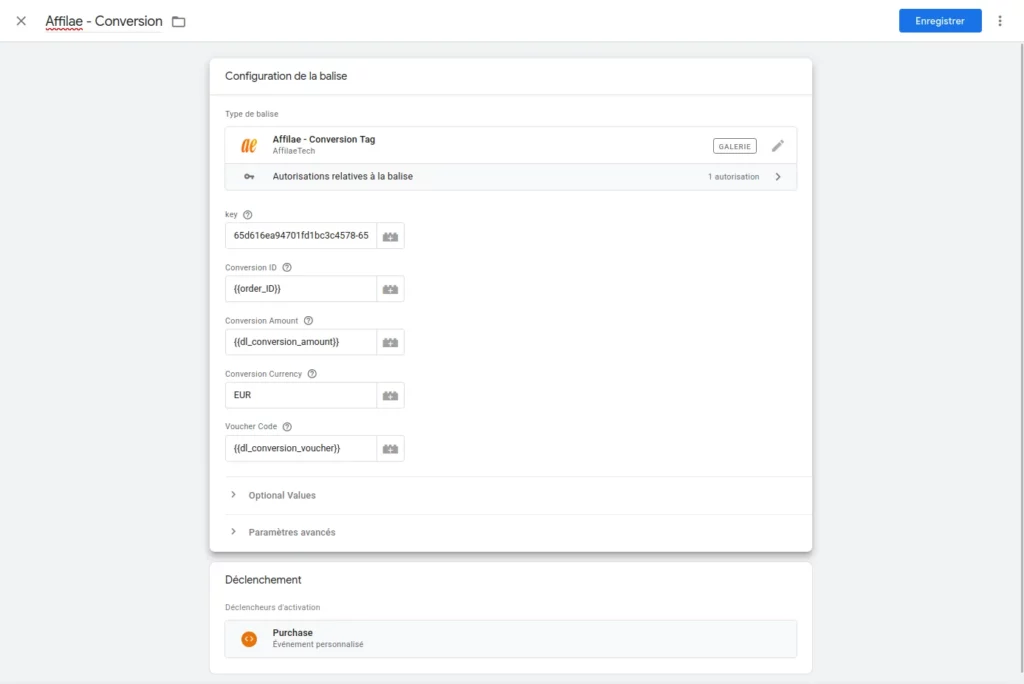Open variable picker for Conversion Amount
Screen dimensions: 1024x684
(390, 342)
